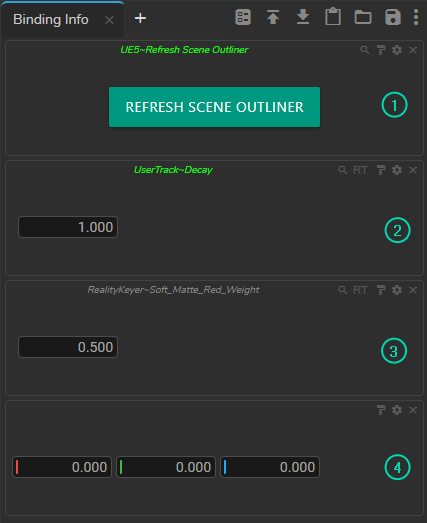Click search icon for UE5~Refresh Scene Outliner
The width and height of the screenshot is (427, 523).
click(365, 50)
